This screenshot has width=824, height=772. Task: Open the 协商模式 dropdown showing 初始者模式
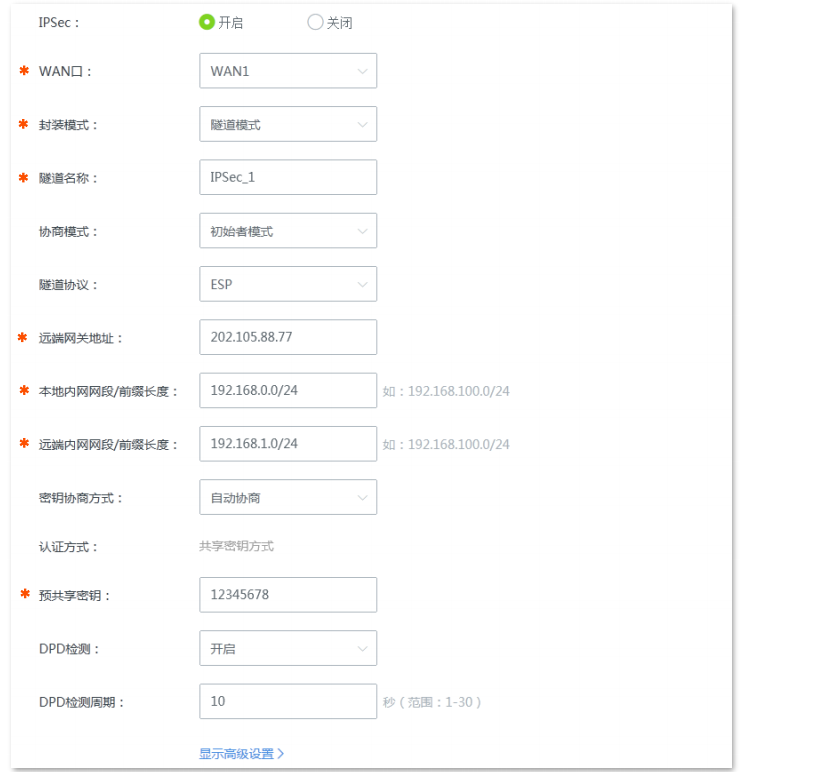coord(288,231)
